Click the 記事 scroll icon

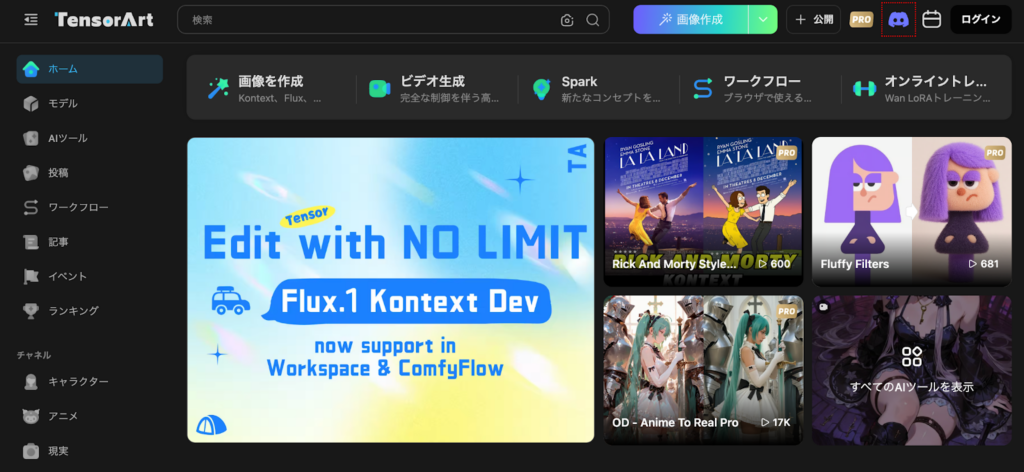coord(31,242)
